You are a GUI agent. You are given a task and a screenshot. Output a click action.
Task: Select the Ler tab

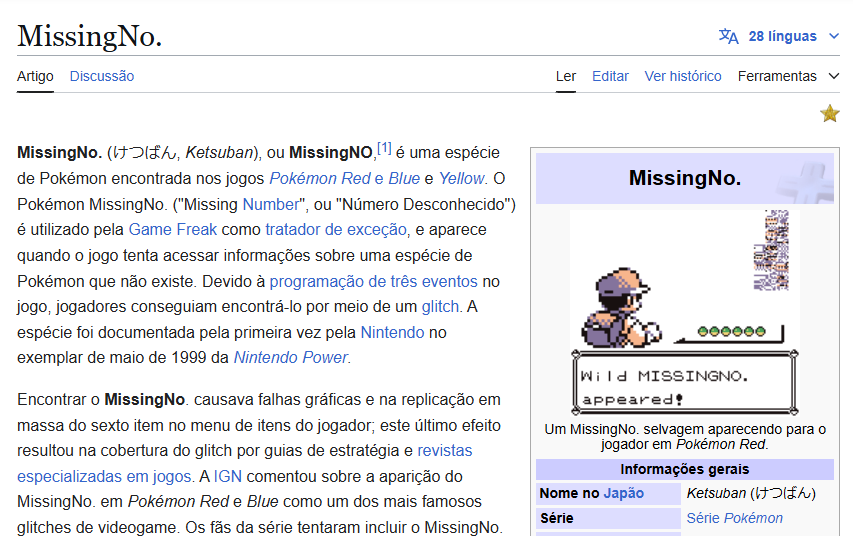click(x=566, y=76)
